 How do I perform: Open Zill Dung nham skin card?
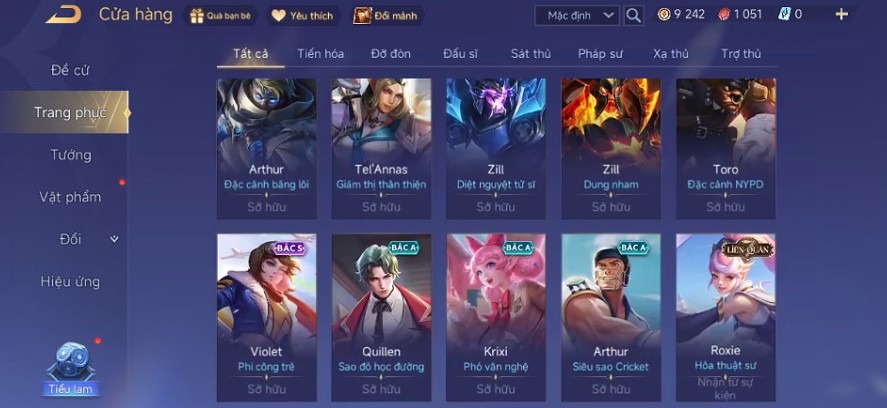[611, 149]
